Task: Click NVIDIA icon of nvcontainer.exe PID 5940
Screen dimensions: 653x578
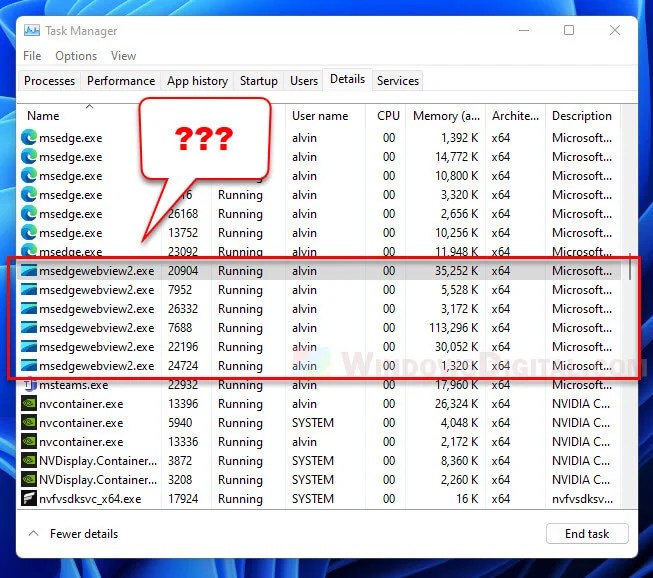Action: (29, 423)
